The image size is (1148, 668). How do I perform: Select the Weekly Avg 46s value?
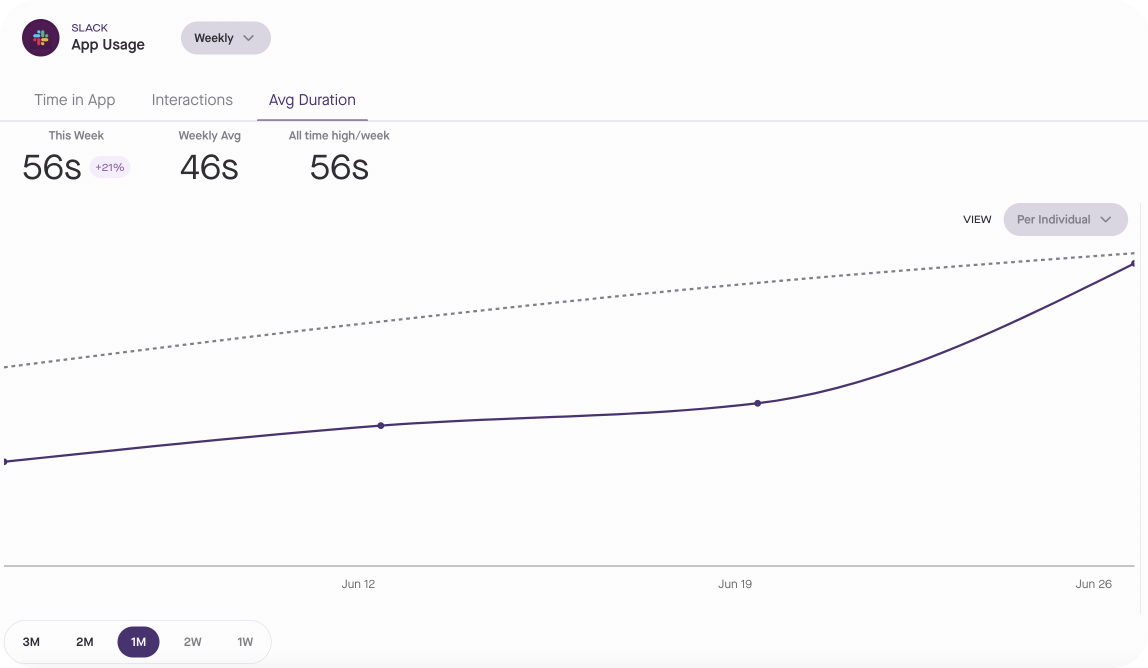pos(209,167)
